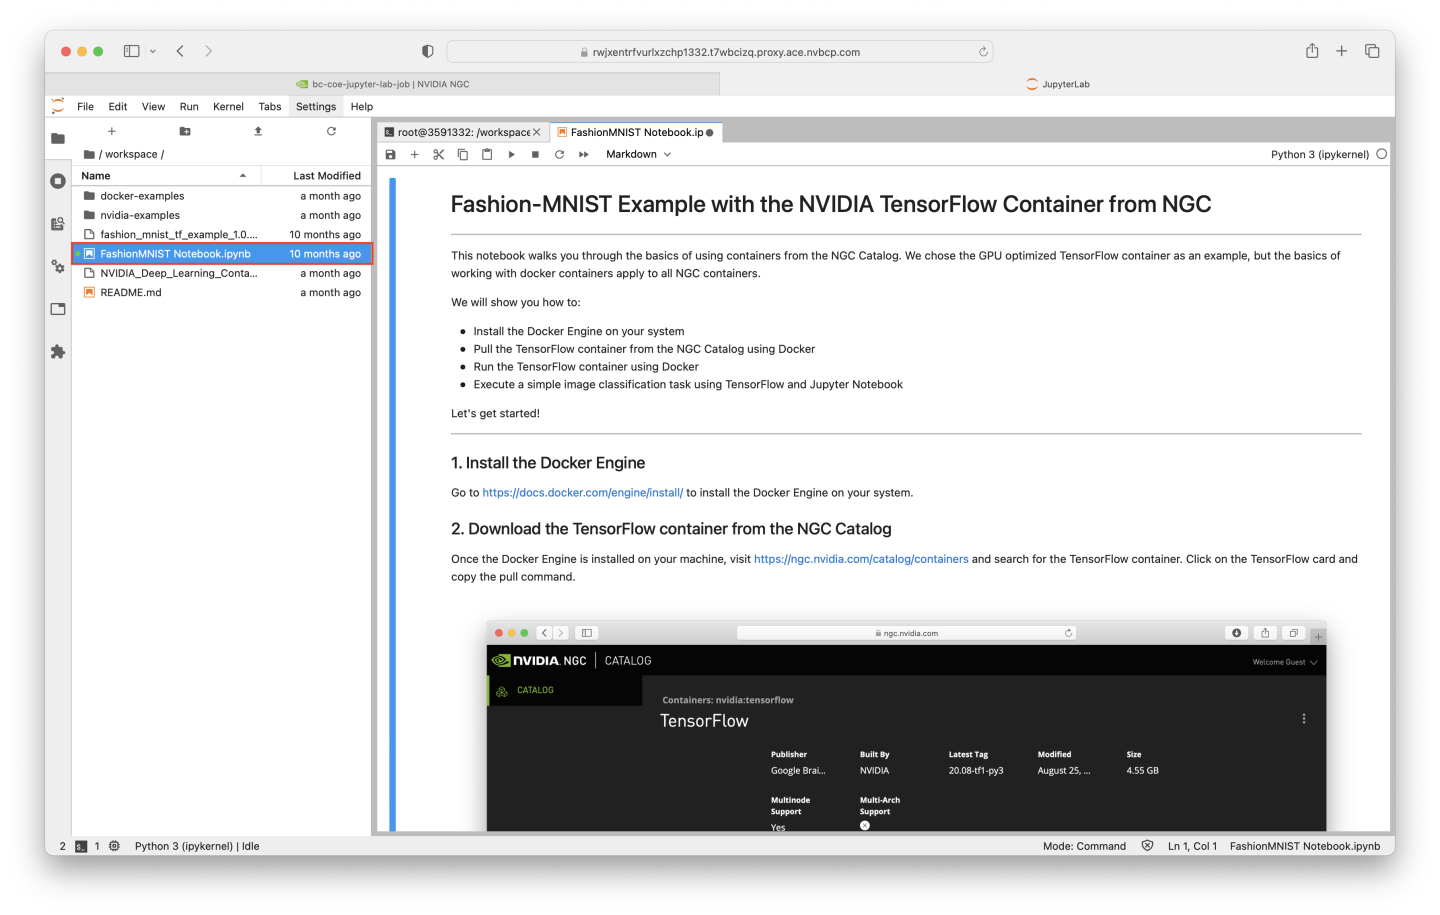Refresh the file browser listing

[x=330, y=131]
